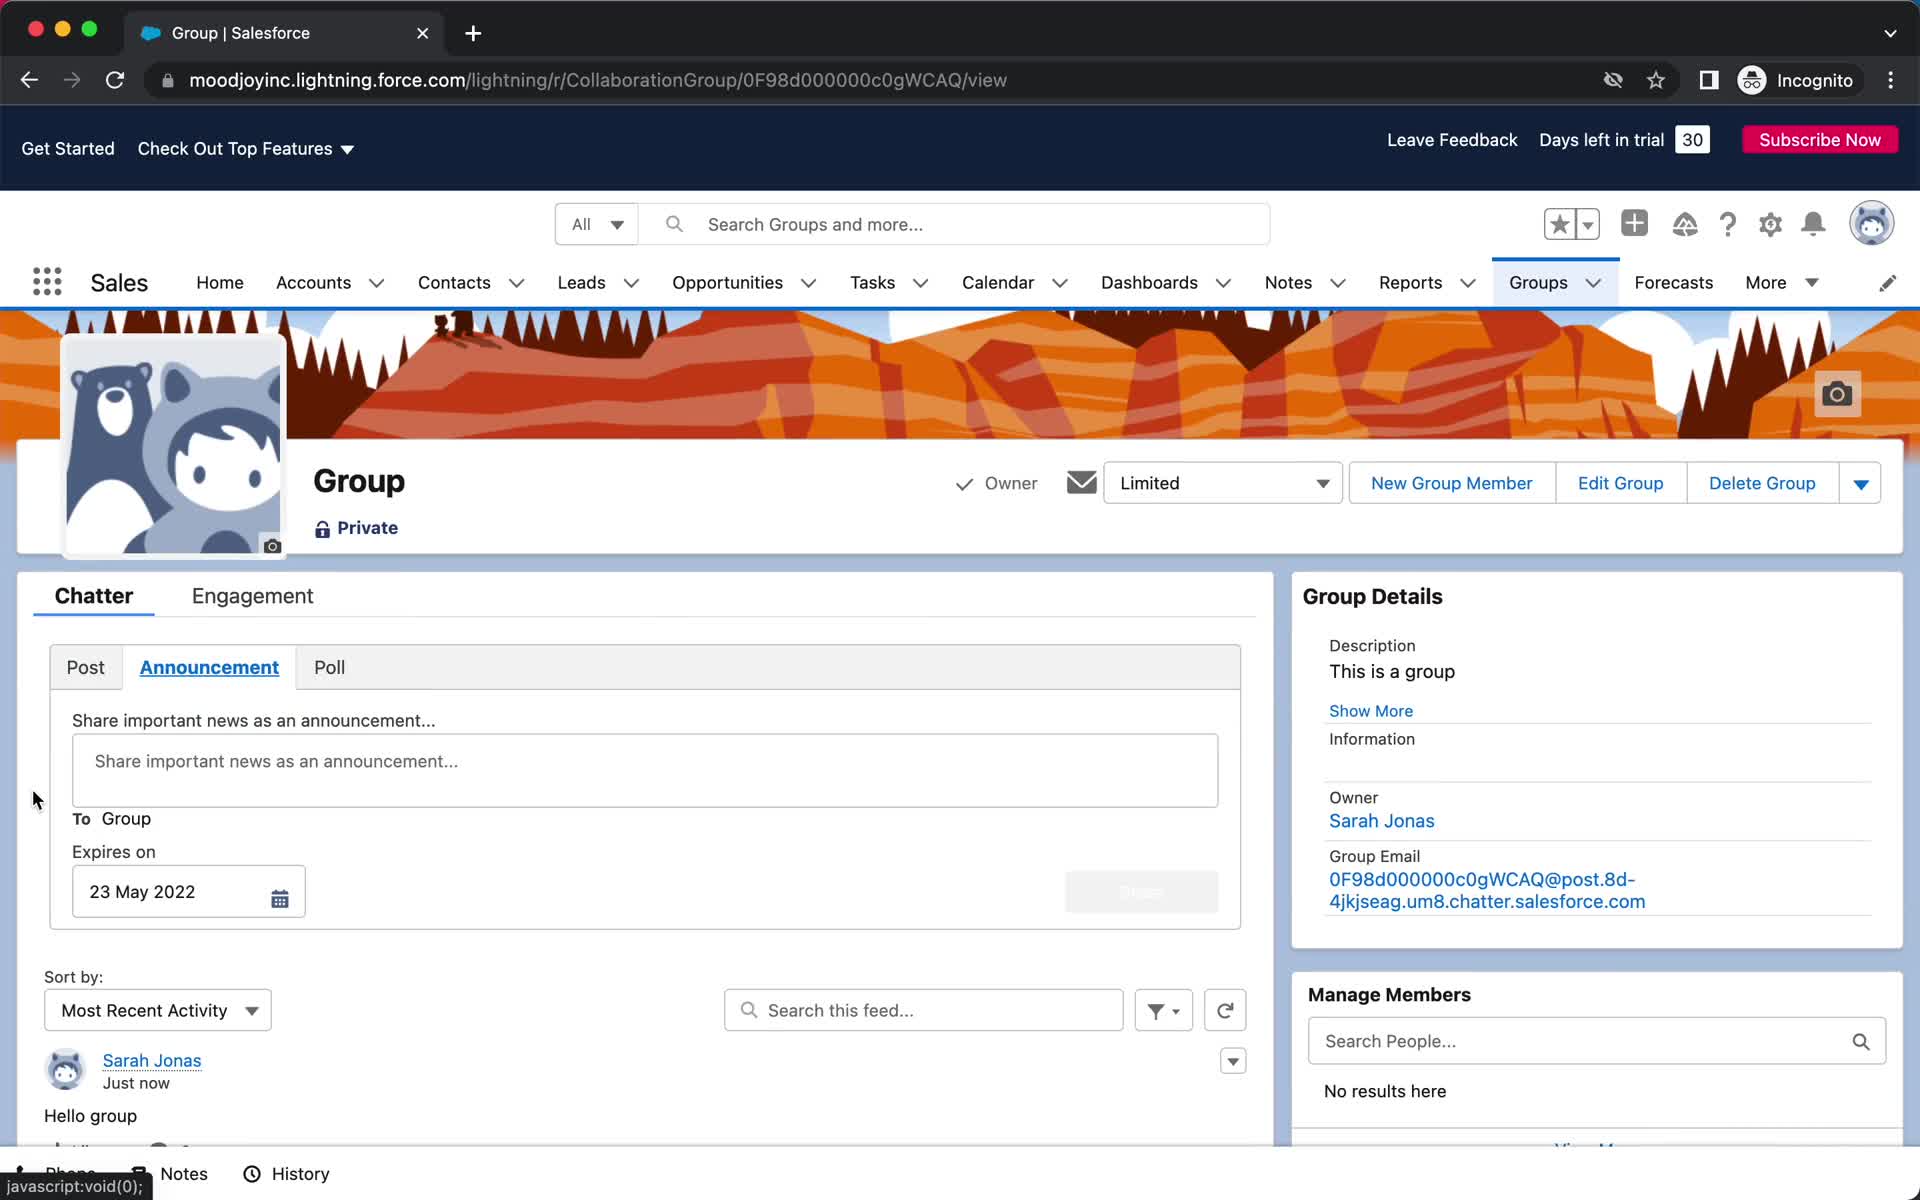
Task: Reload the page in the browser
Action: coord(115,80)
